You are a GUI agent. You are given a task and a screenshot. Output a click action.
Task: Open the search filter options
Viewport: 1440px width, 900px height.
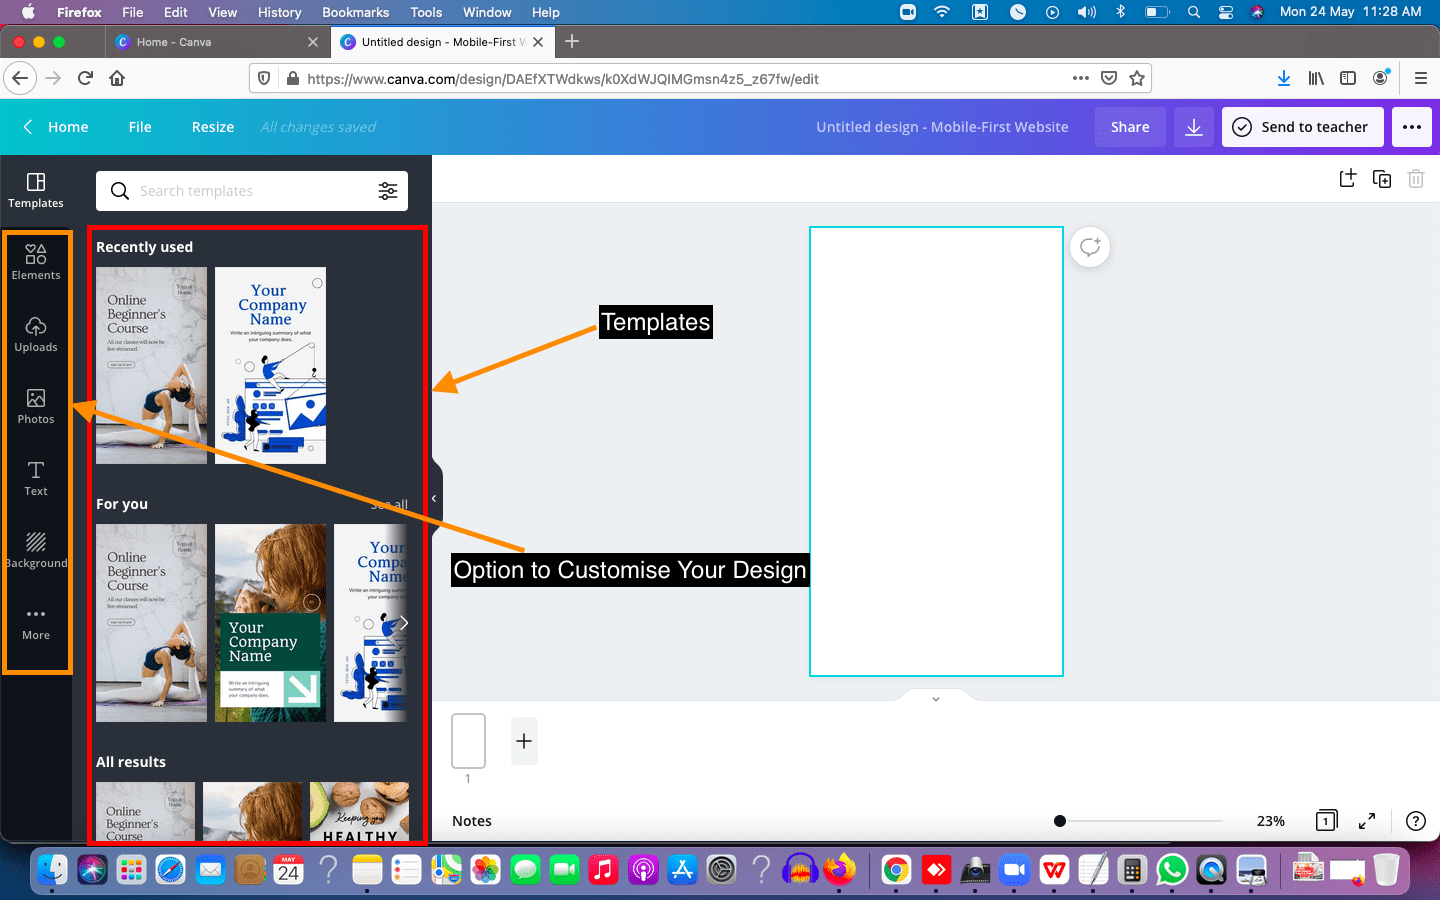tap(388, 190)
